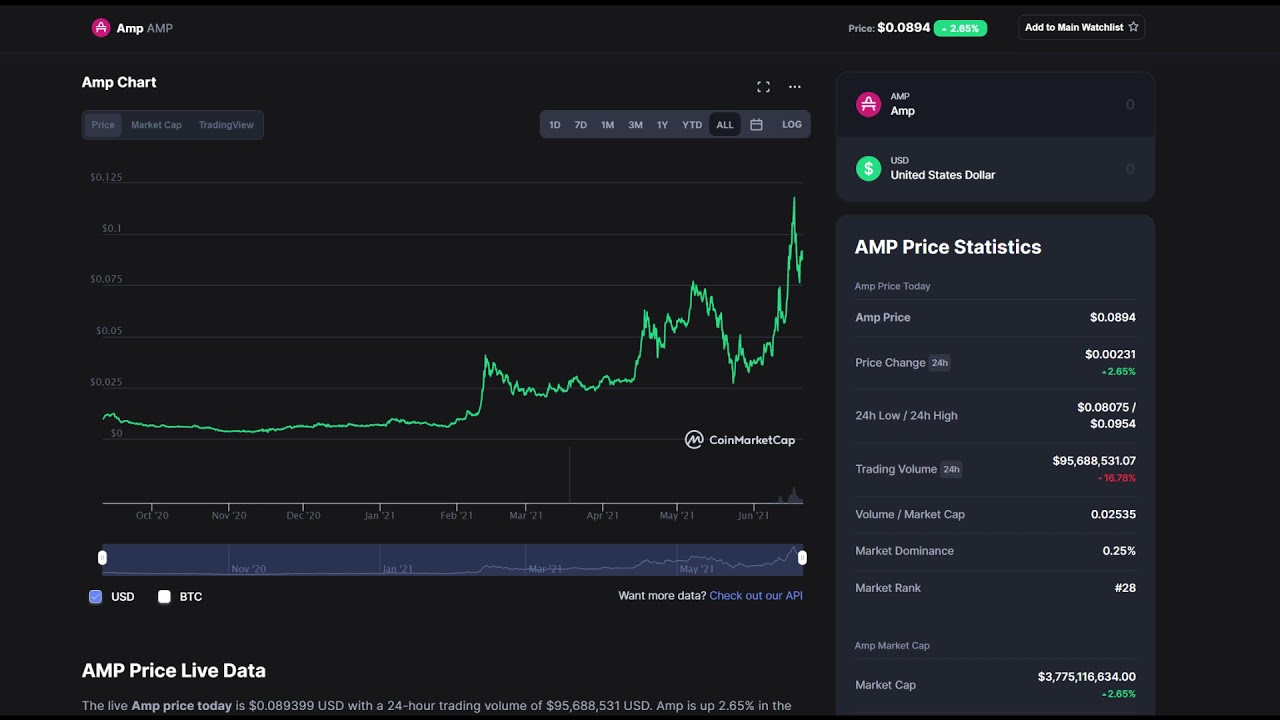Switch to the TradingView tab
The image size is (1280, 720).
226,125
